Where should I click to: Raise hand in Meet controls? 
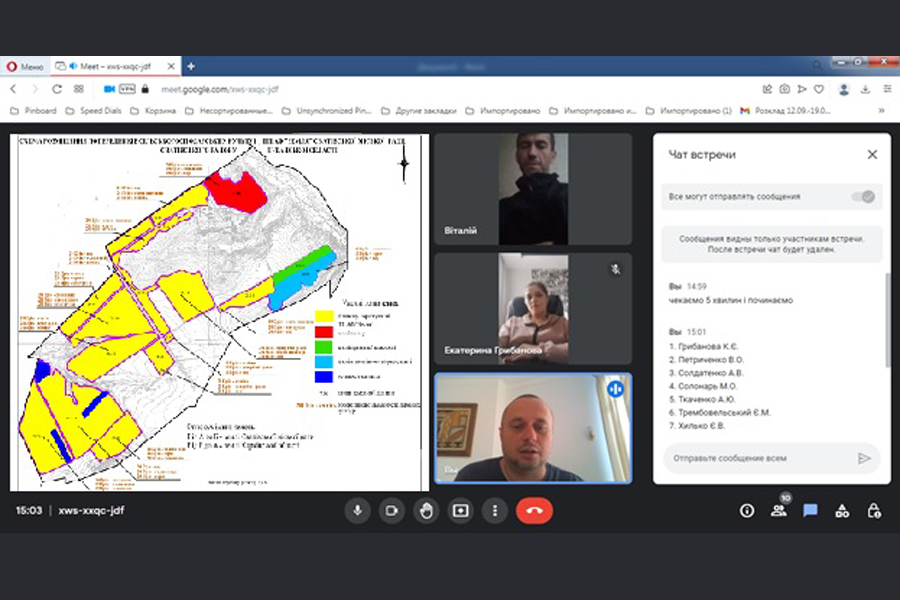click(x=426, y=510)
